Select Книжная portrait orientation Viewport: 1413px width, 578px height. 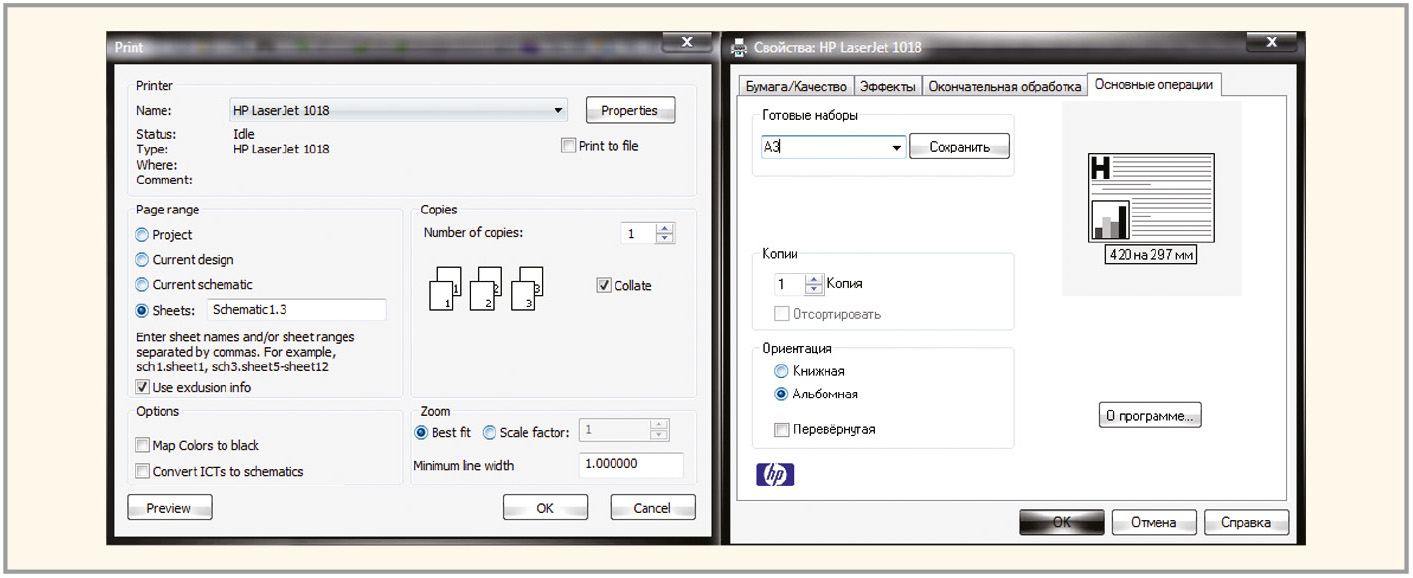click(x=782, y=371)
